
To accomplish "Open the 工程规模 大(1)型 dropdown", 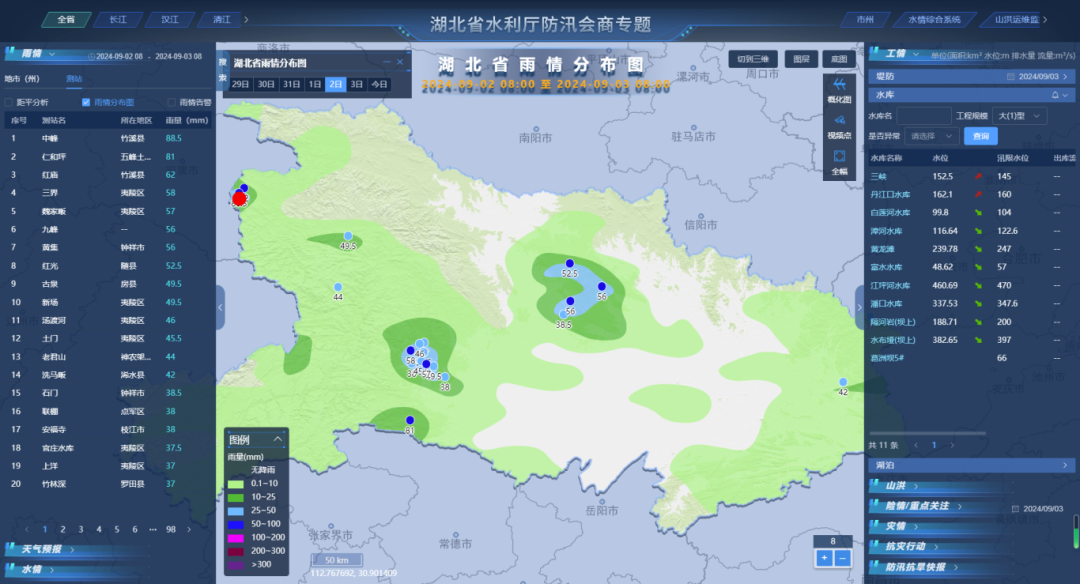I will click(1019, 116).
